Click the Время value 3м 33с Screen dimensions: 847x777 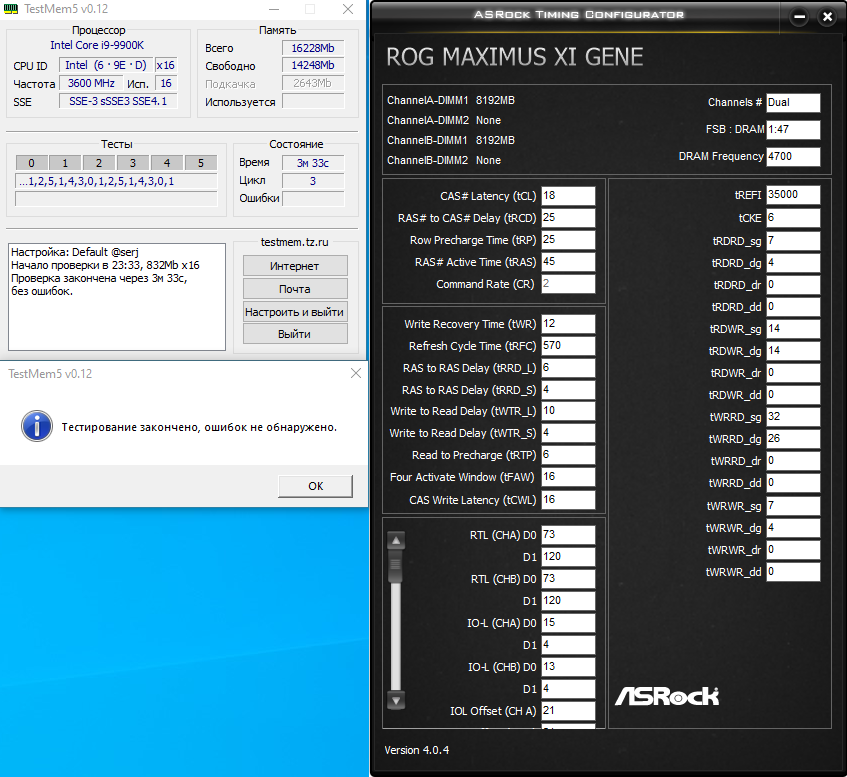point(313,163)
